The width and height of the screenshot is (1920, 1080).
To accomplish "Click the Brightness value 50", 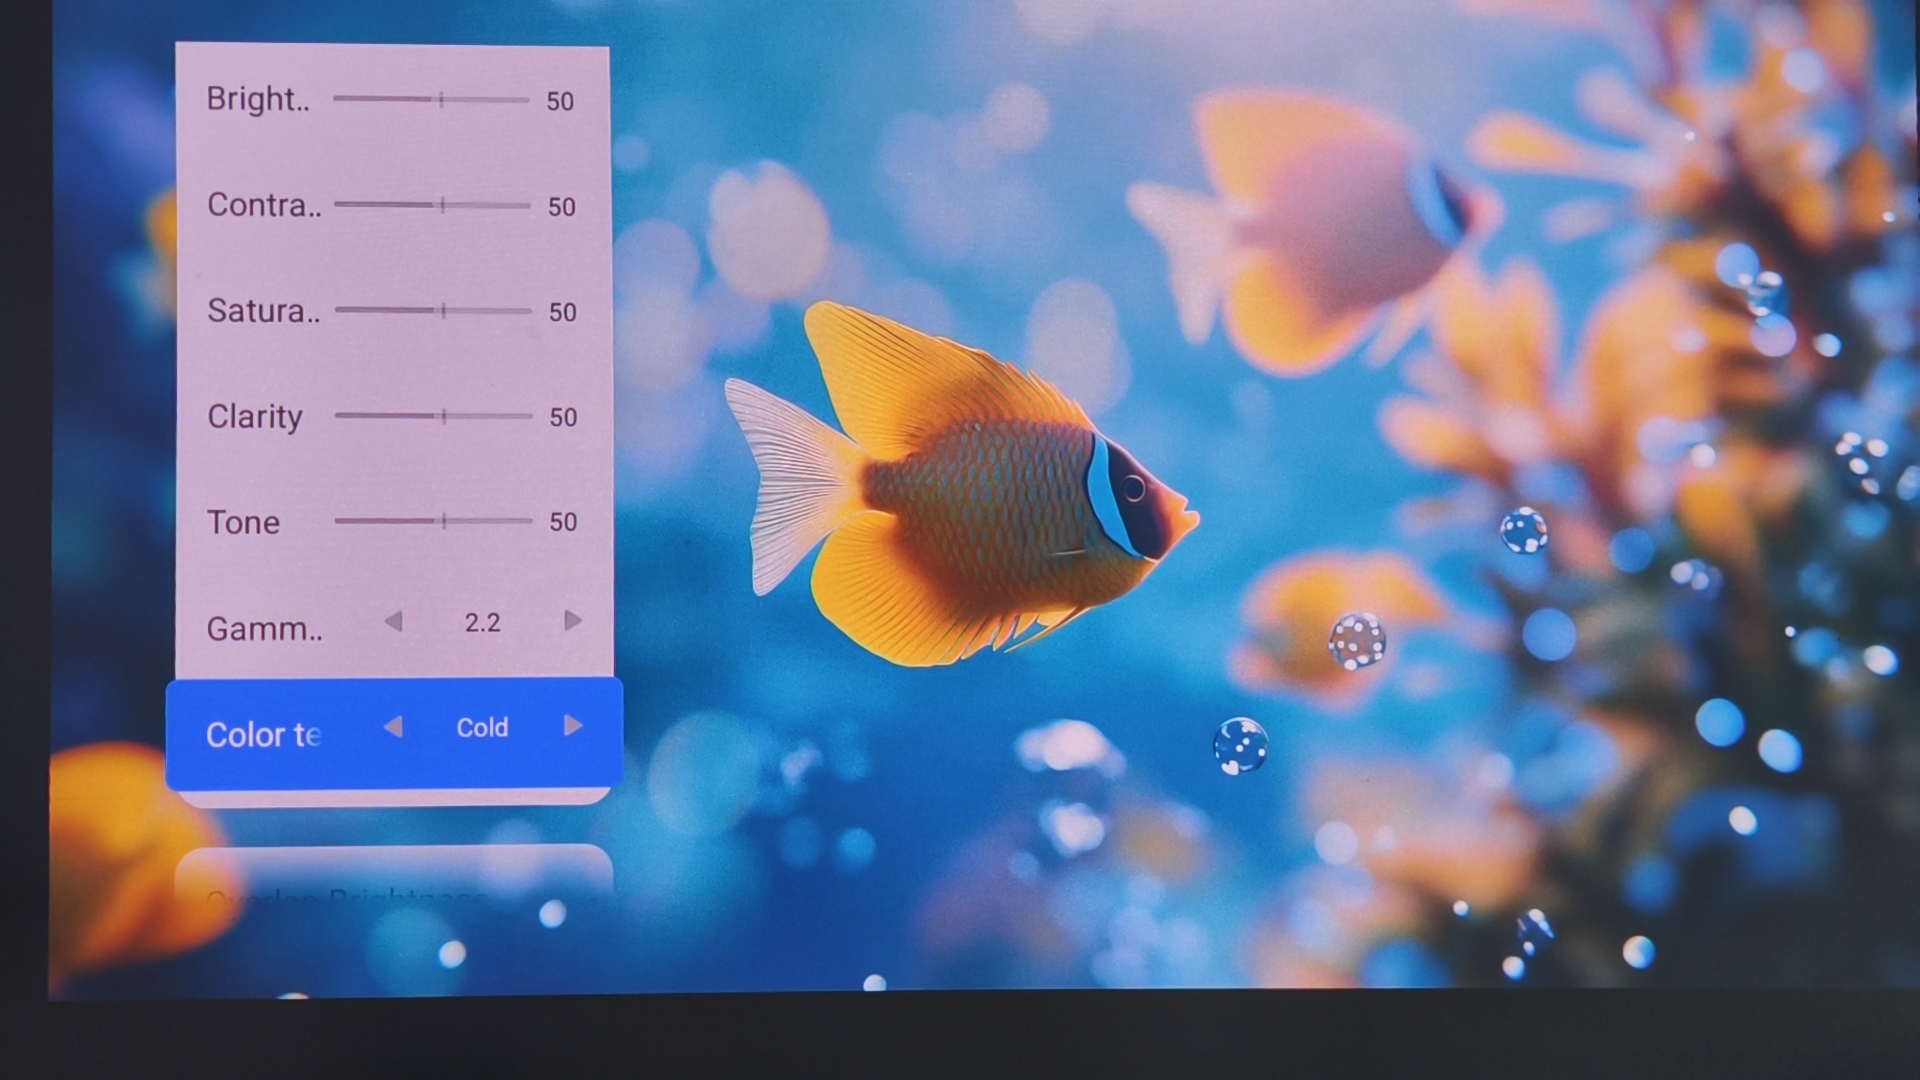I will point(560,101).
